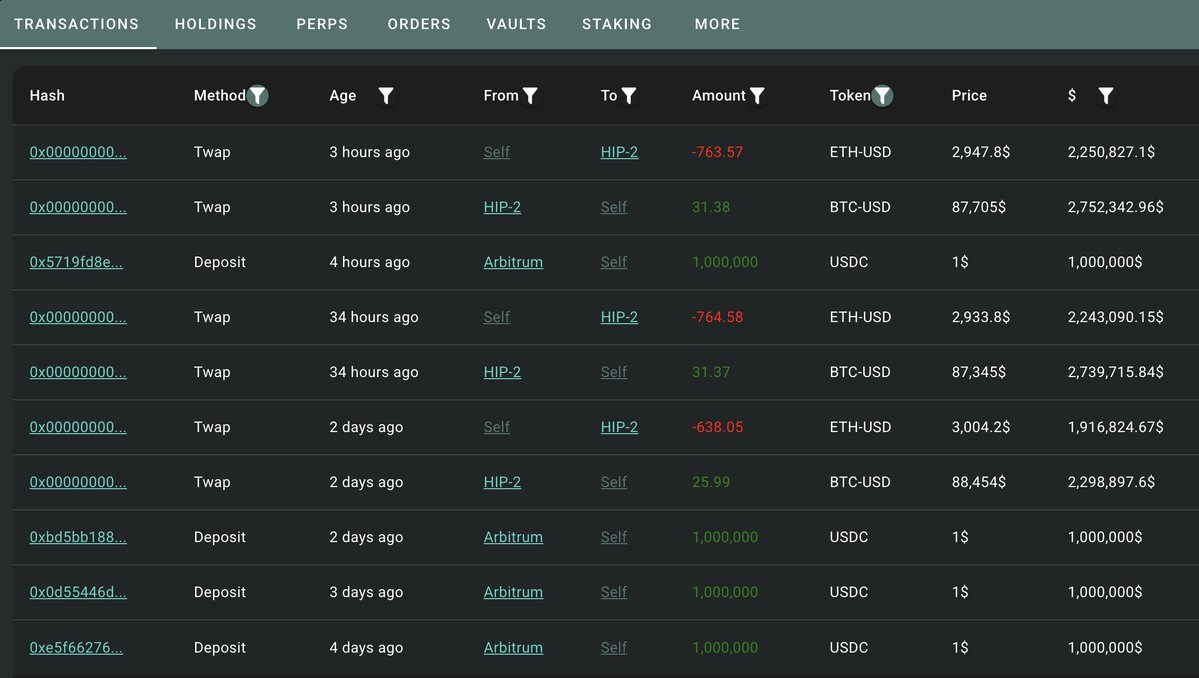This screenshot has height=678, width=1199.
Task: Select the Staking tab
Action: (617, 24)
